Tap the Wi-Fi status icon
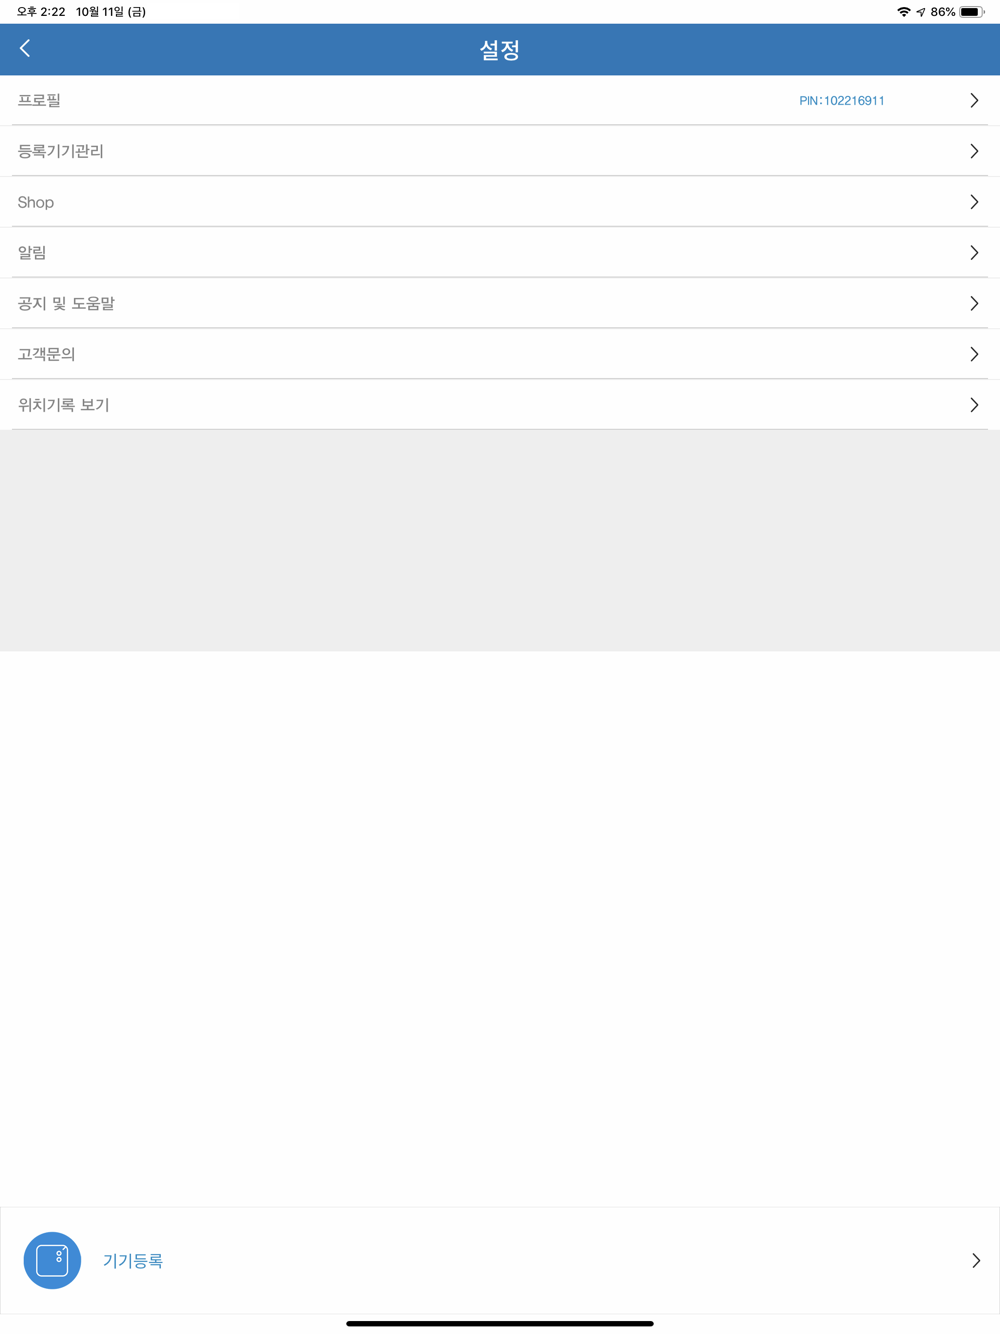Screen dimensions: 1000x1334 (x=904, y=12)
